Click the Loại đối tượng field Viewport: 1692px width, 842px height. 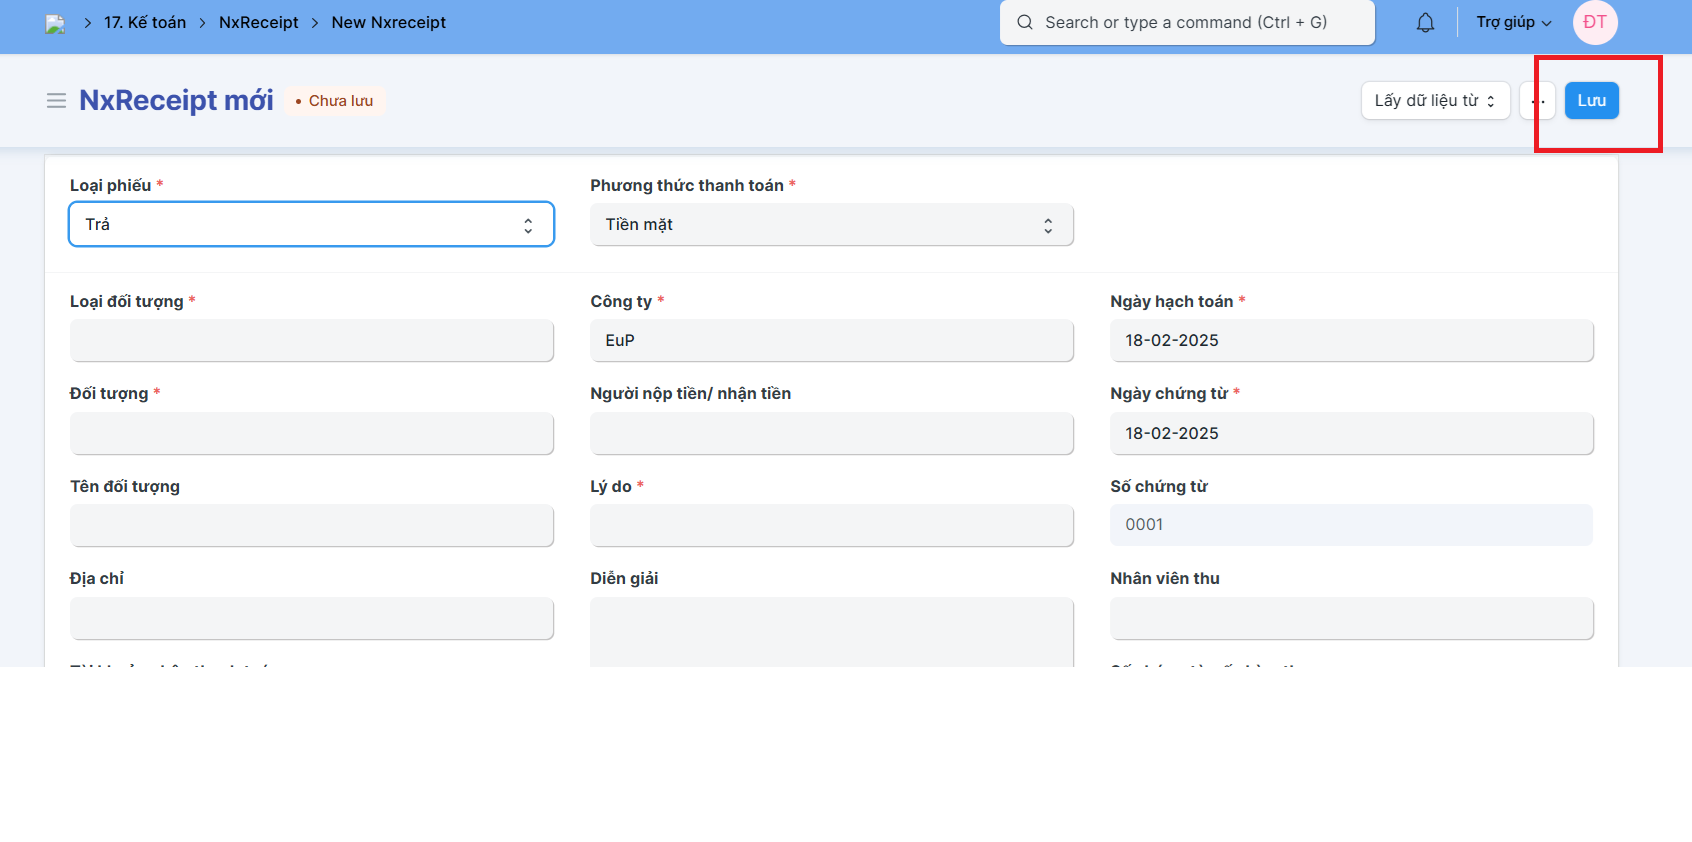point(311,341)
